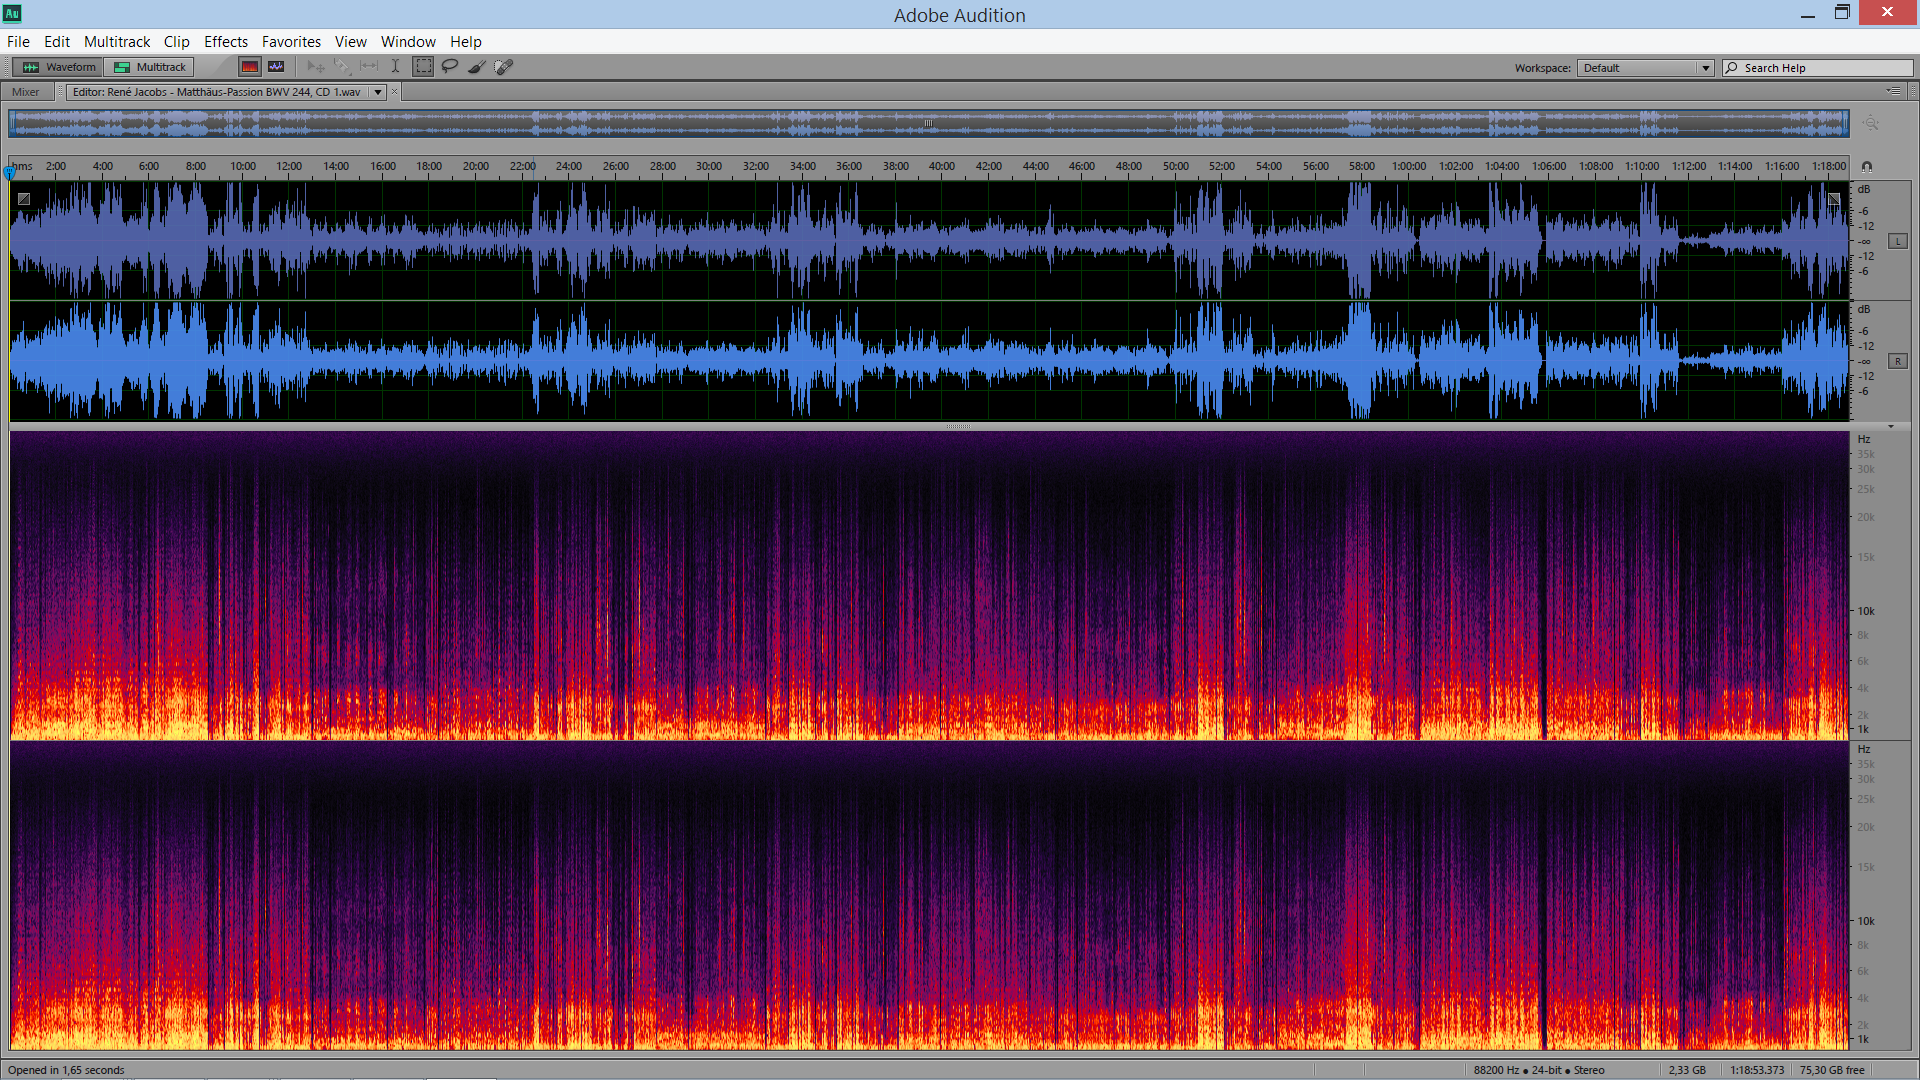Switch to Multitrack view
1920x1080 pixels.
click(150, 67)
